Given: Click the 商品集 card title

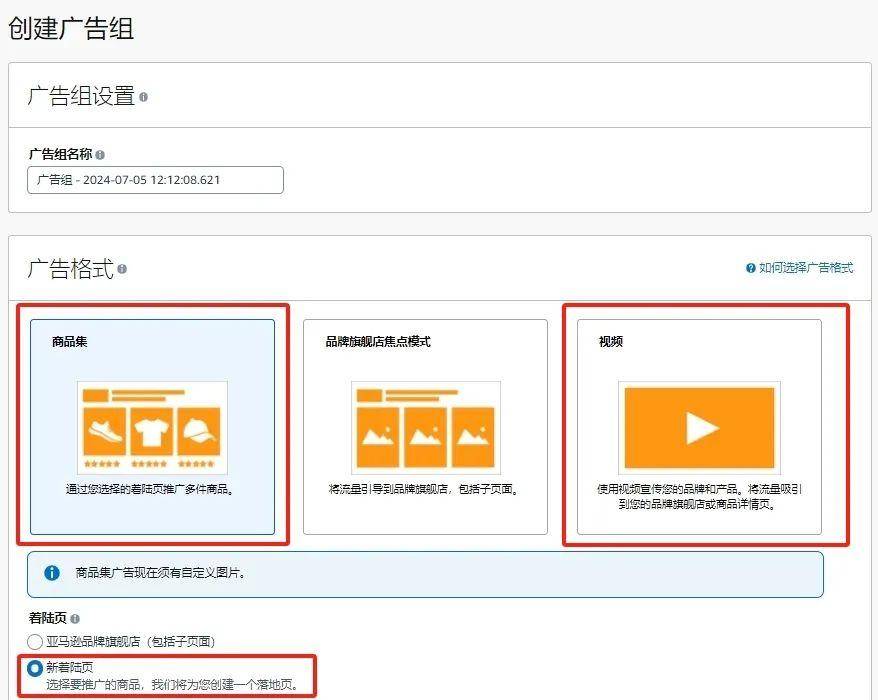Looking at the screenshot, I should (69, 342).
